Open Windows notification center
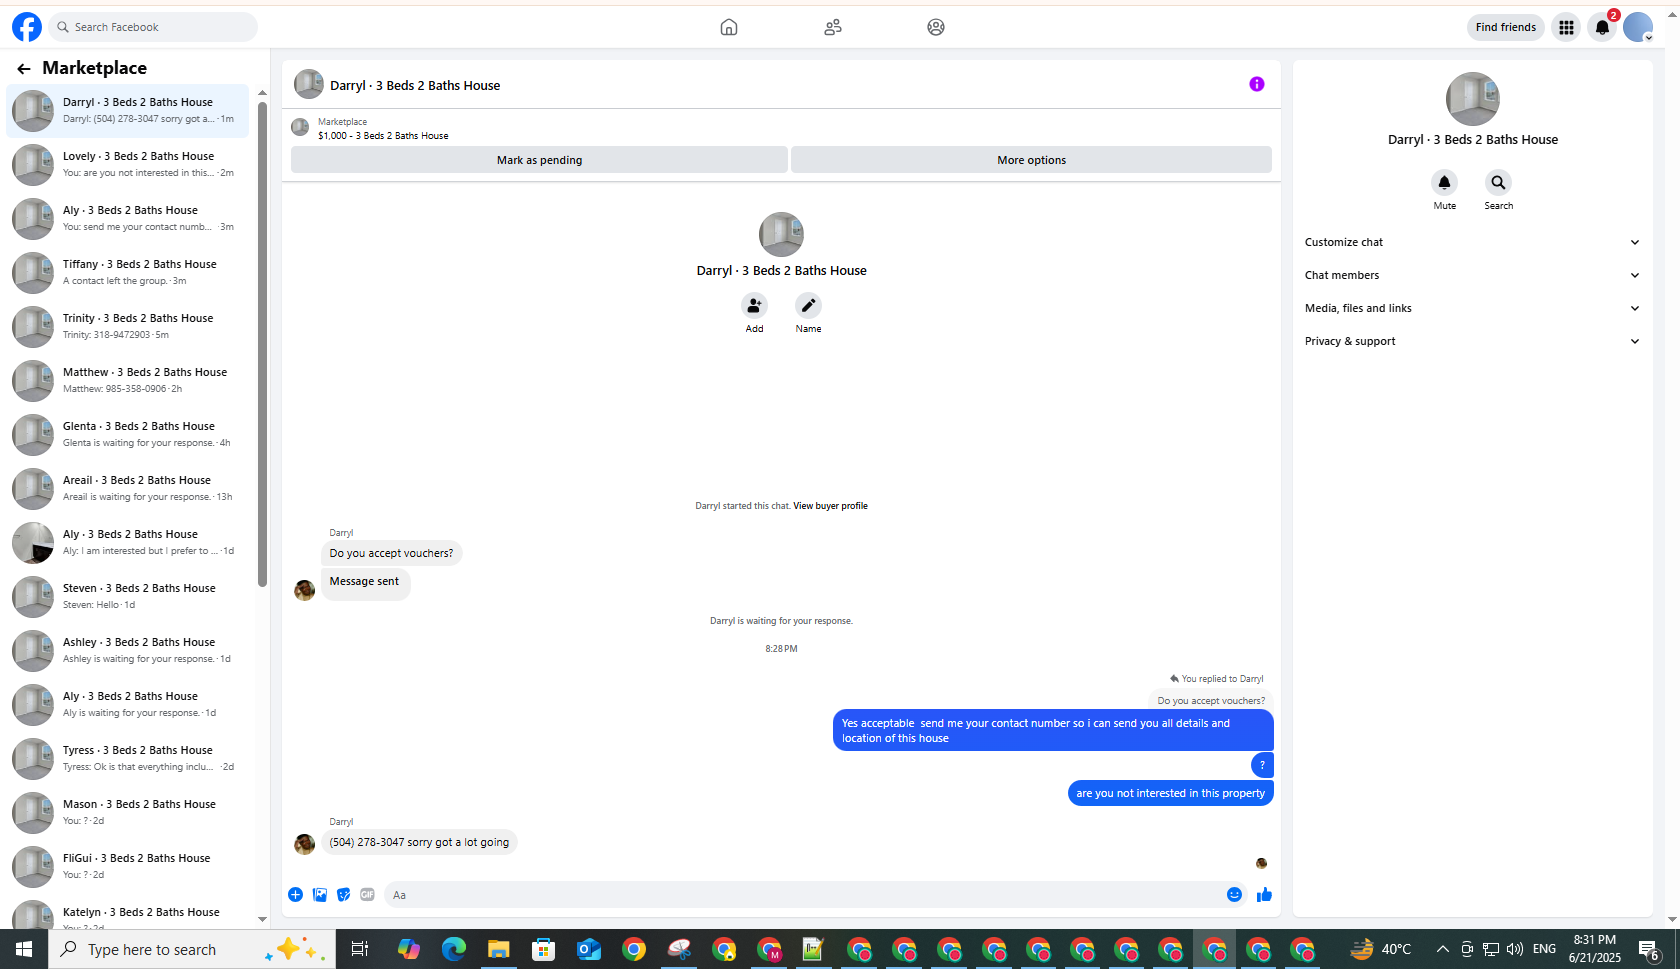The height and width of the screenshot is (969, 1680). point(1650,949)
